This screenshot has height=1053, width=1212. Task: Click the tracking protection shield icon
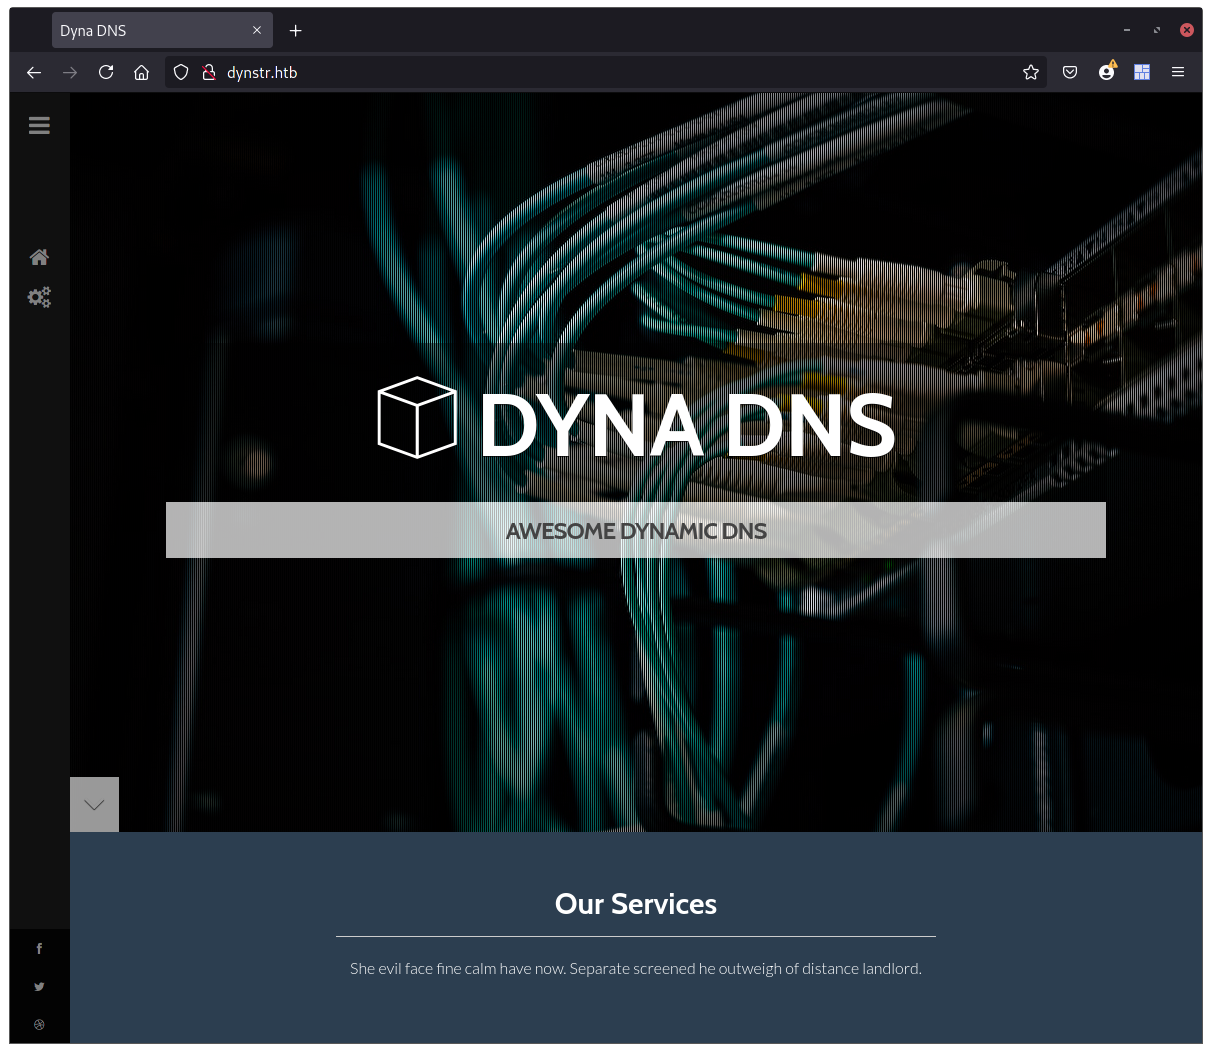[x=180, y=72]
